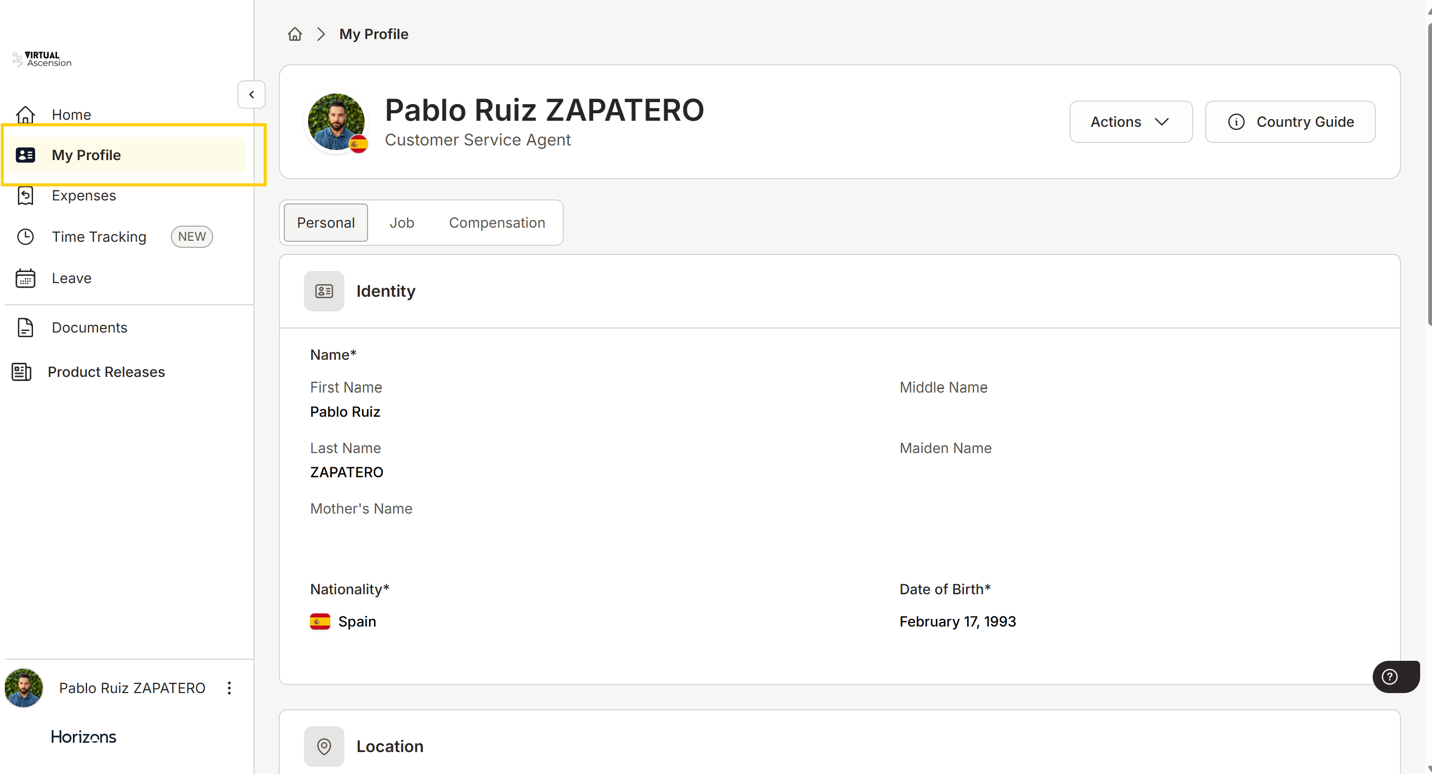Open the help question mark widget
The image size is (1432, 774).
(x=1390, y=677)
